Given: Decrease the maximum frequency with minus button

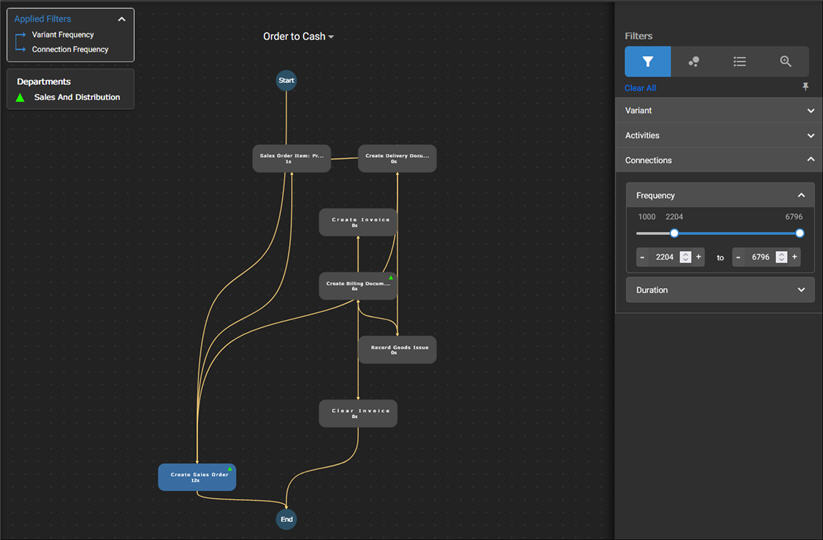Looking at the screenshot, I should tap(739, 257).
